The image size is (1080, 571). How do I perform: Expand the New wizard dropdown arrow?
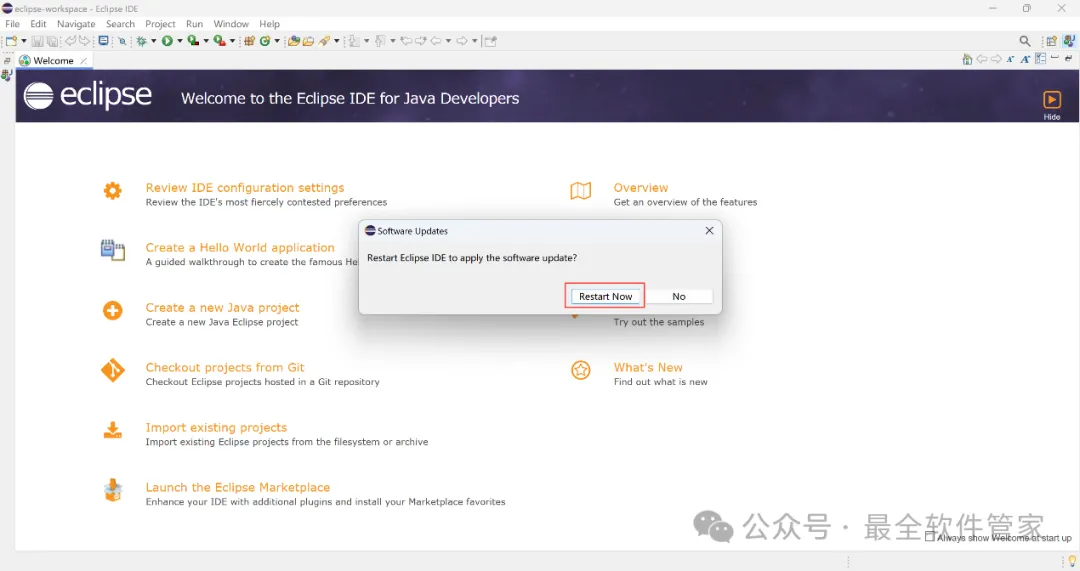pos(23,41)
